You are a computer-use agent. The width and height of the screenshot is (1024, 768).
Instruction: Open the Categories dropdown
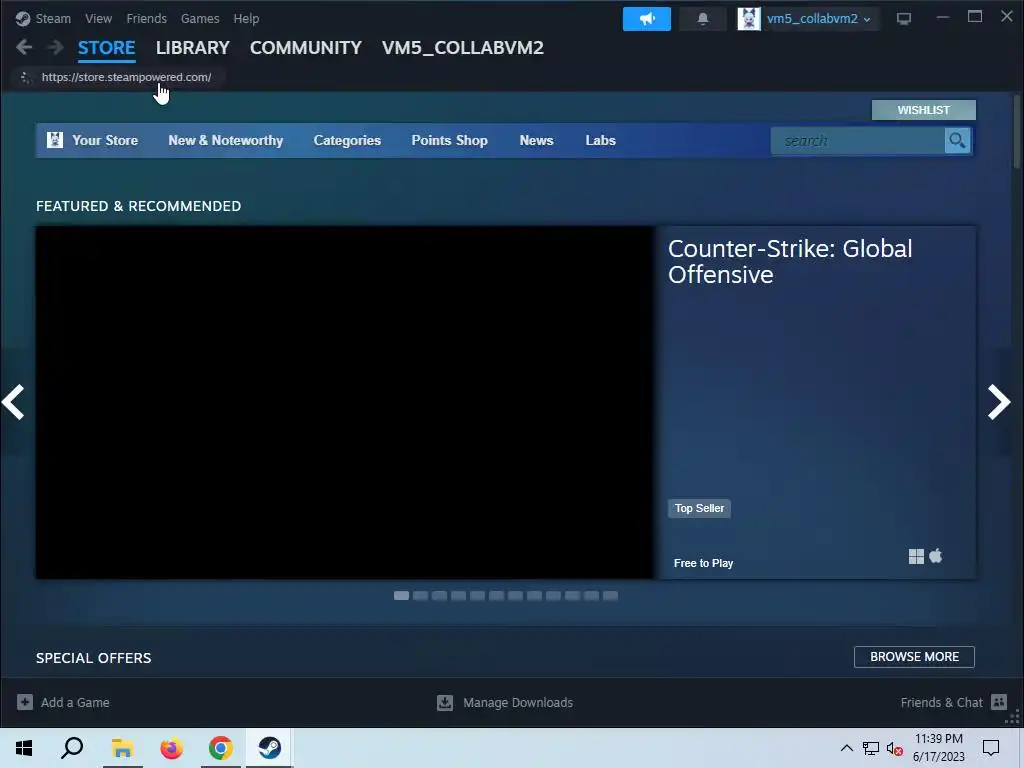(x=347, y=140)
